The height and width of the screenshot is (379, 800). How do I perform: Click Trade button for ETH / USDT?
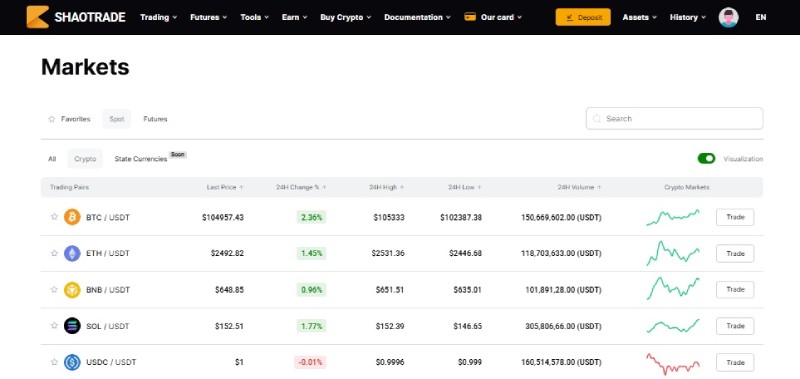click(735, 254)
